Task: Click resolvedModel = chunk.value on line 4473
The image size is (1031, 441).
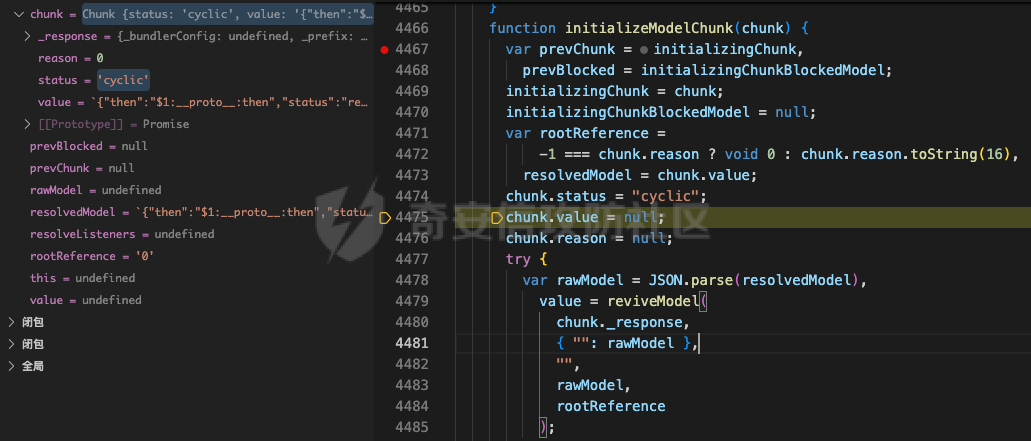Action: tap(636, 175)
